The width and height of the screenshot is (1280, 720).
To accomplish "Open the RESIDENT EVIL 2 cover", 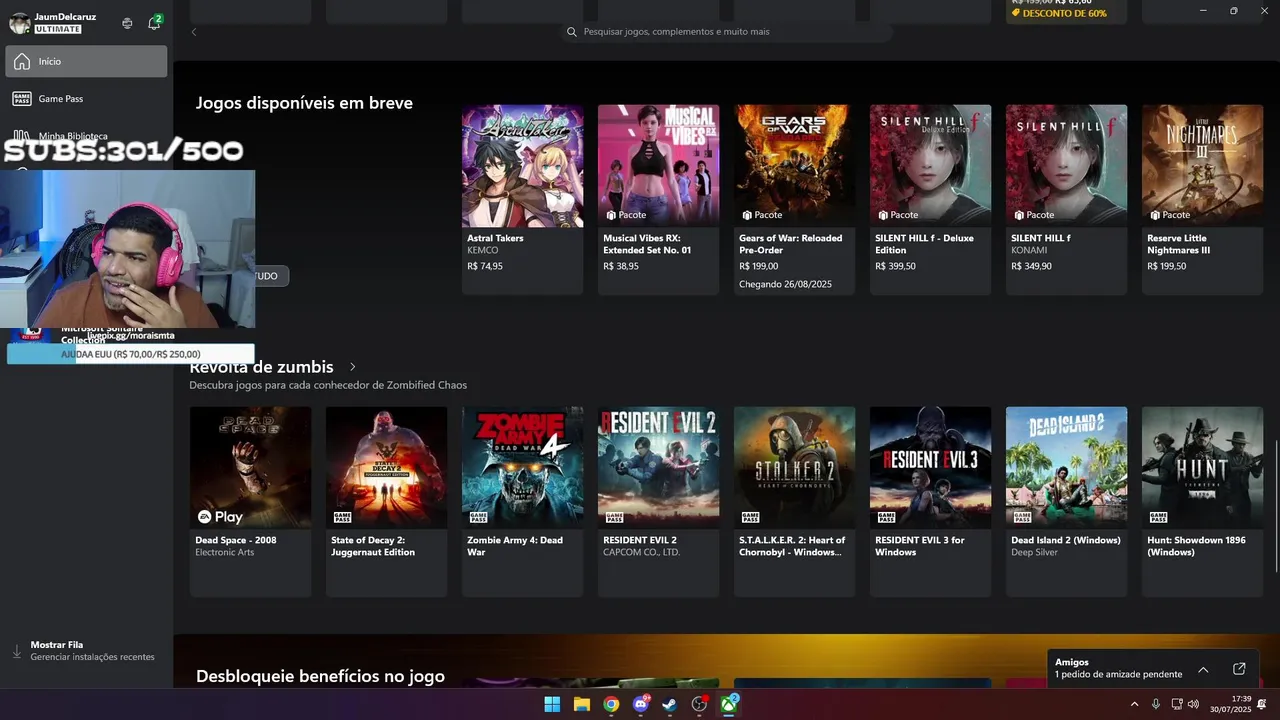I will (x=658, y=467).
